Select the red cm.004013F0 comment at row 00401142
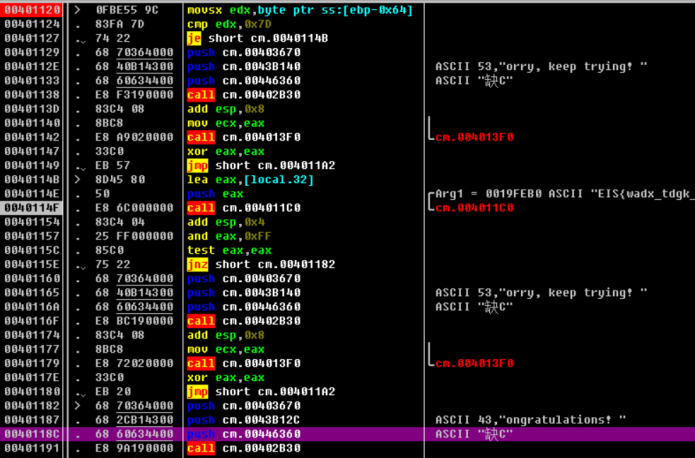The image size is (695, 458). click(x=474, y=137)
